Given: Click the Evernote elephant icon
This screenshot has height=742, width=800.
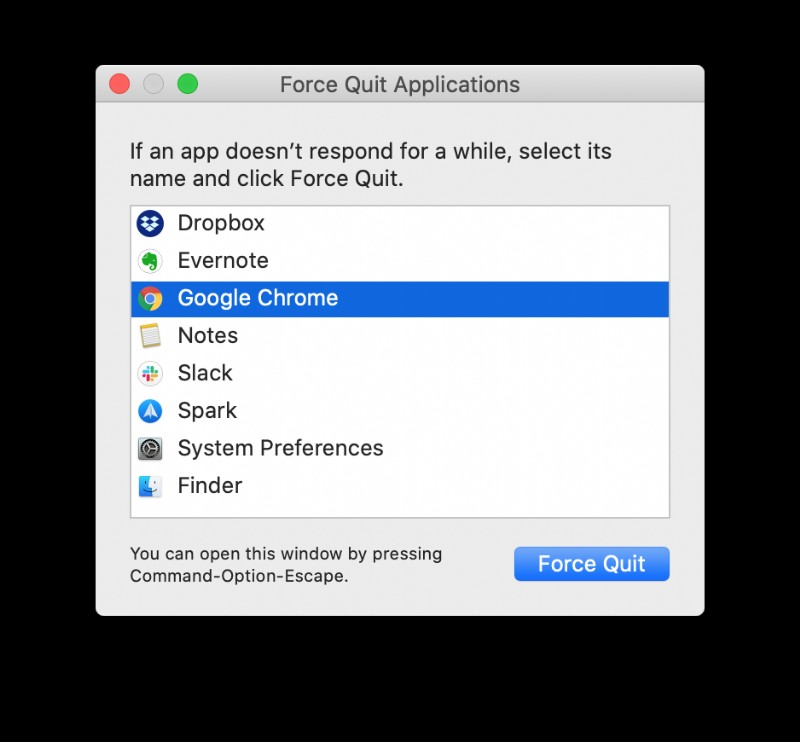Looking at the screenshot, I should pyautogui.click(x=149, y=260).
